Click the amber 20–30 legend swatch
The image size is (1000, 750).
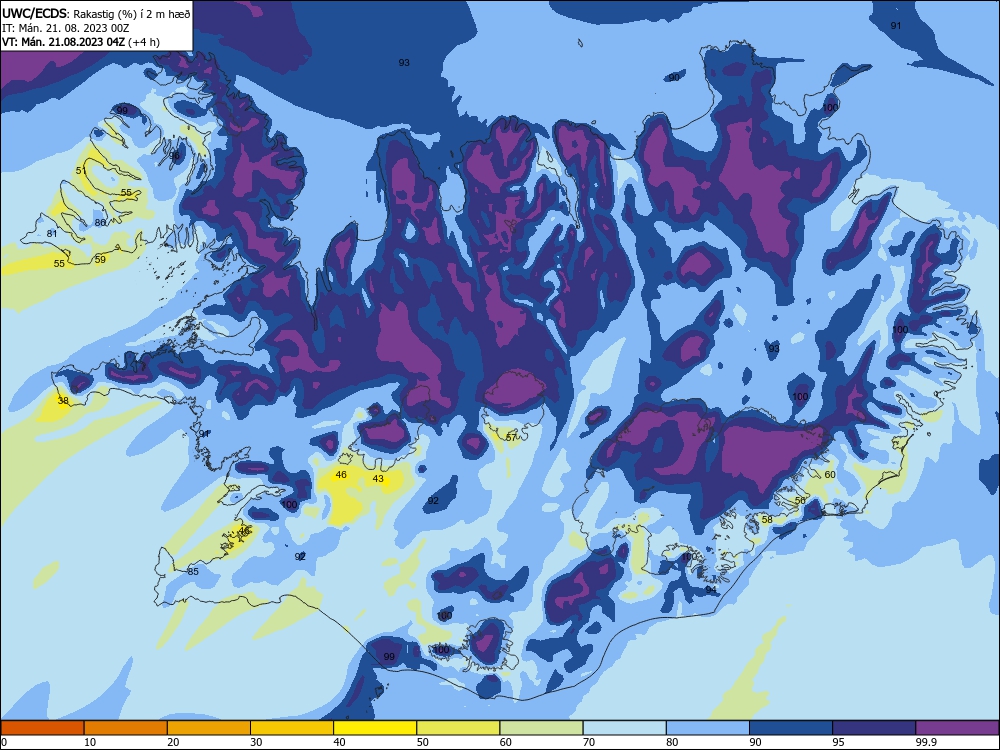(x=209, y=728)
